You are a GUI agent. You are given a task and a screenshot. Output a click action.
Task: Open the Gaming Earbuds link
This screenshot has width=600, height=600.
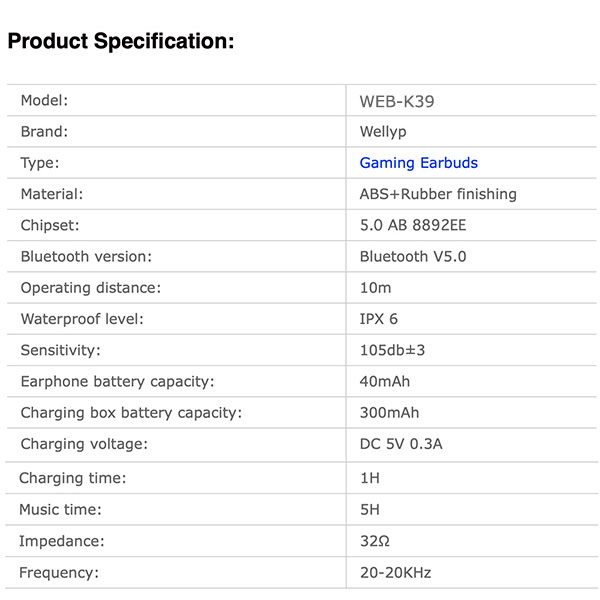419,163
